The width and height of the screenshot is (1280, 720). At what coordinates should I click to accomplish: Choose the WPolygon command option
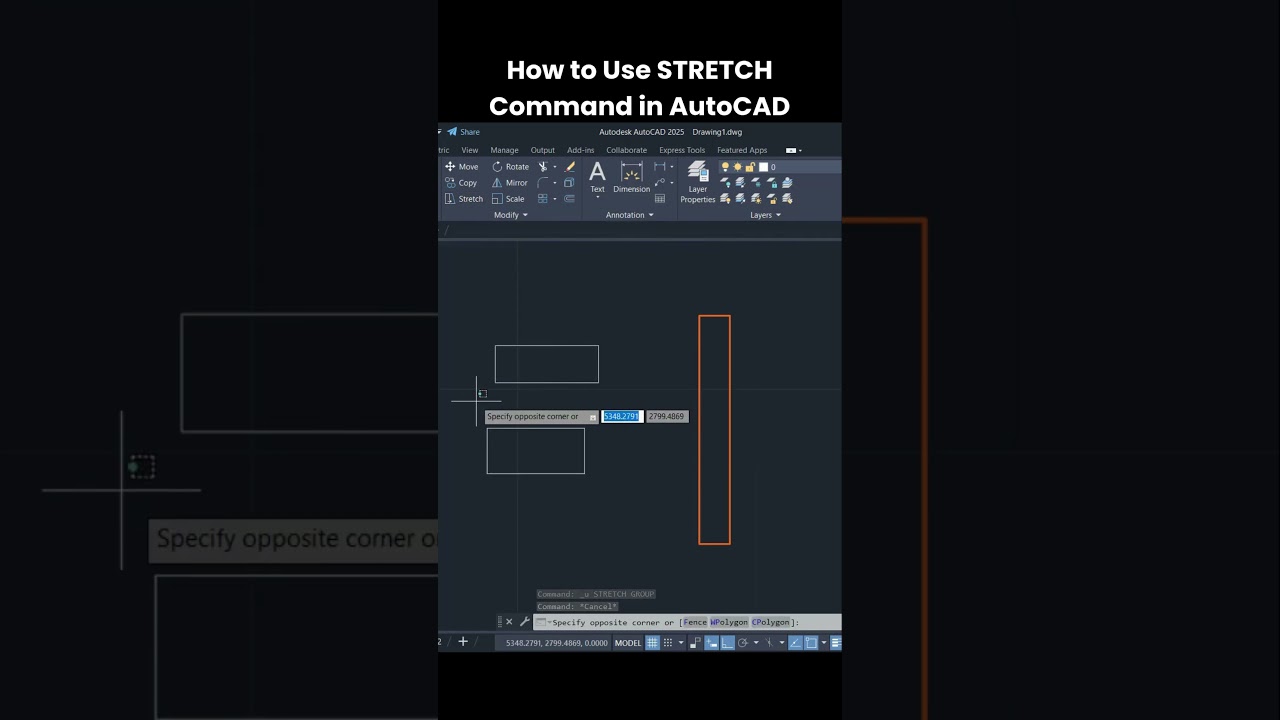(x=729, y=622)
